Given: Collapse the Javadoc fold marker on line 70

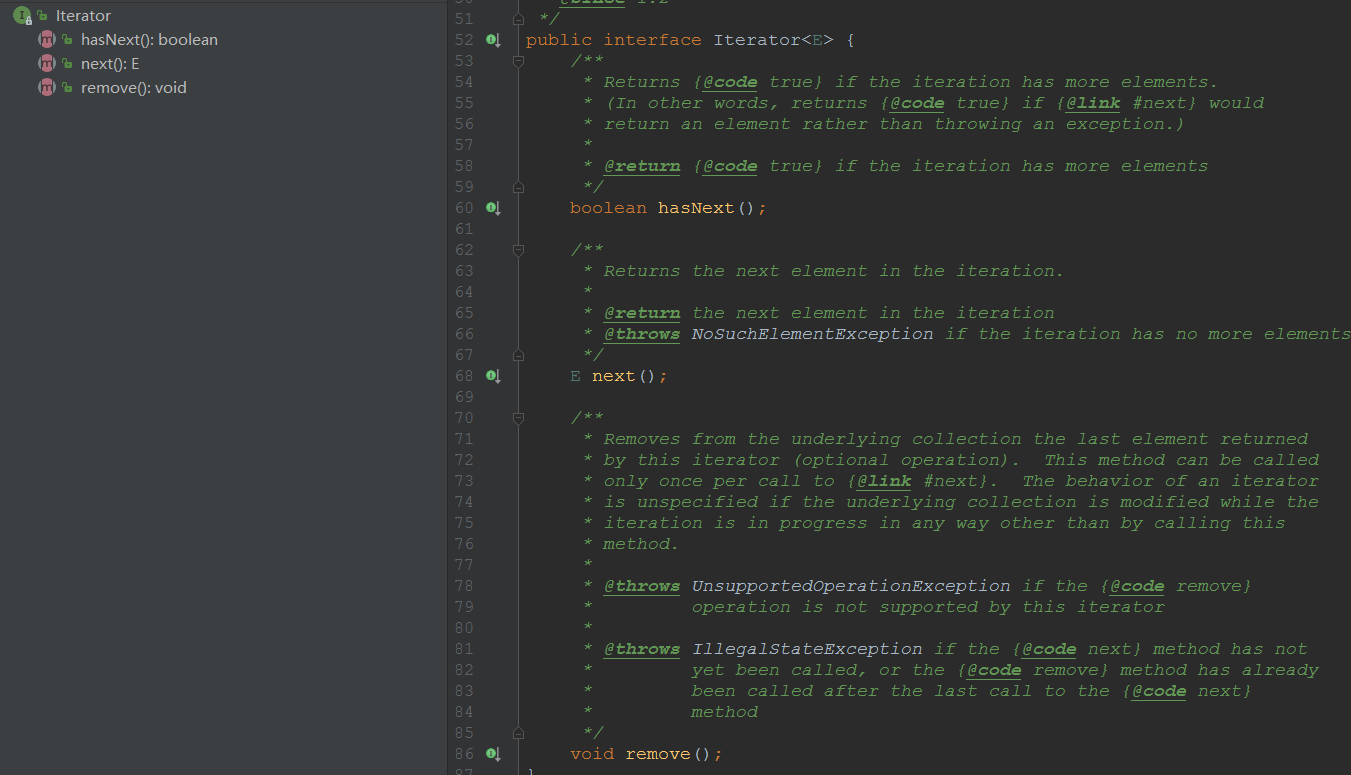Looking at the screenshot, I should [x=518, y=418].
